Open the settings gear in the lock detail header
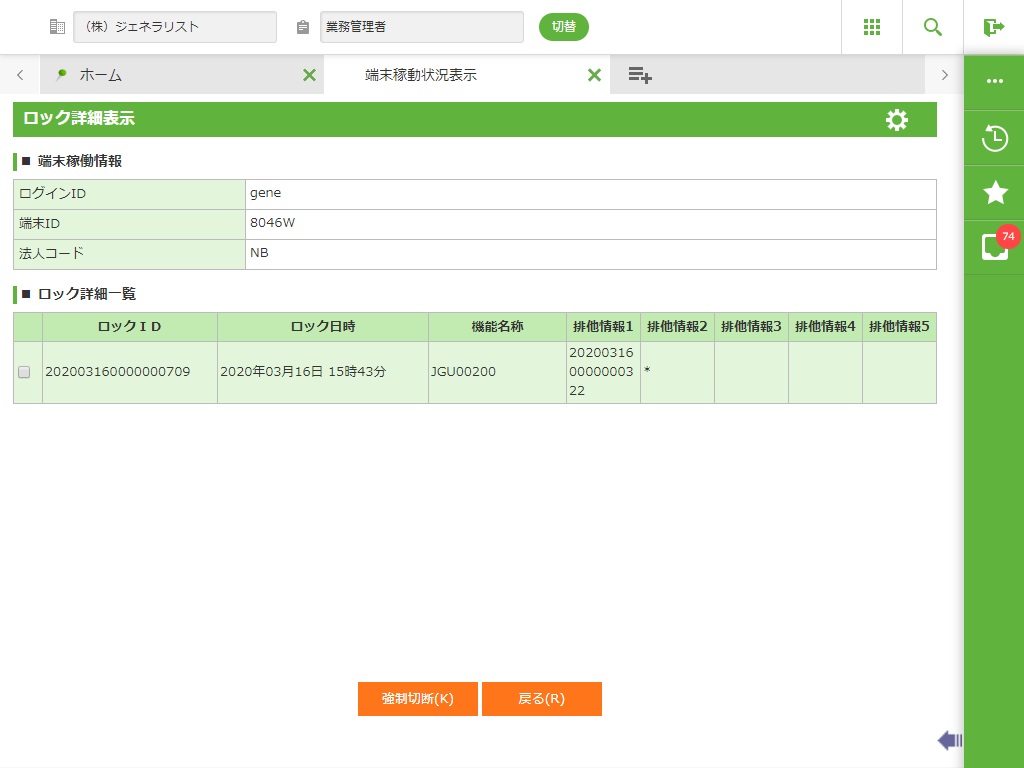 tap(897, 120)
